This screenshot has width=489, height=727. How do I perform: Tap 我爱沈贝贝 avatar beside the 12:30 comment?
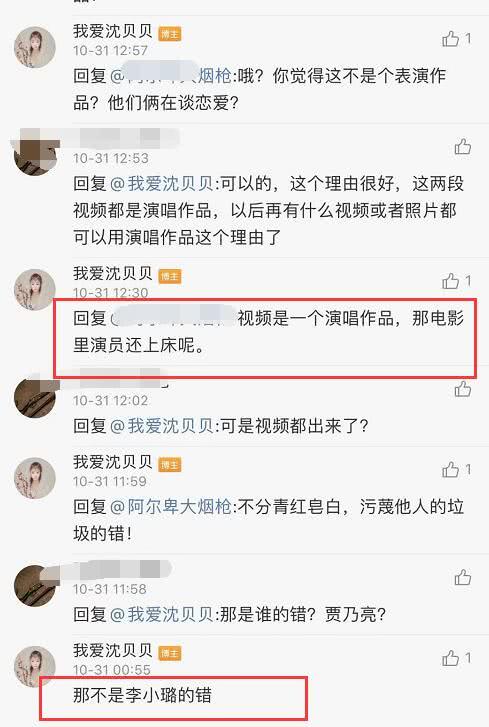pos(35,289)
